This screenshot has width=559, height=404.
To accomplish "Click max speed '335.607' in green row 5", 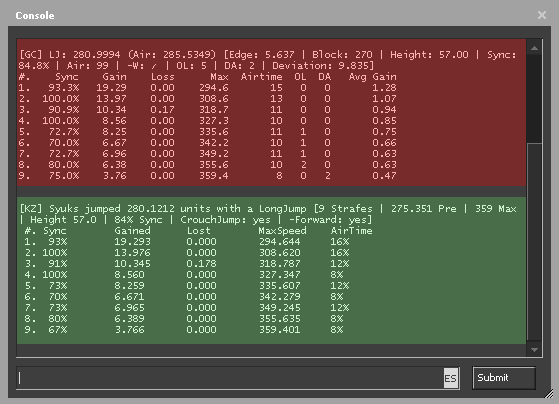I will [280, 286].
